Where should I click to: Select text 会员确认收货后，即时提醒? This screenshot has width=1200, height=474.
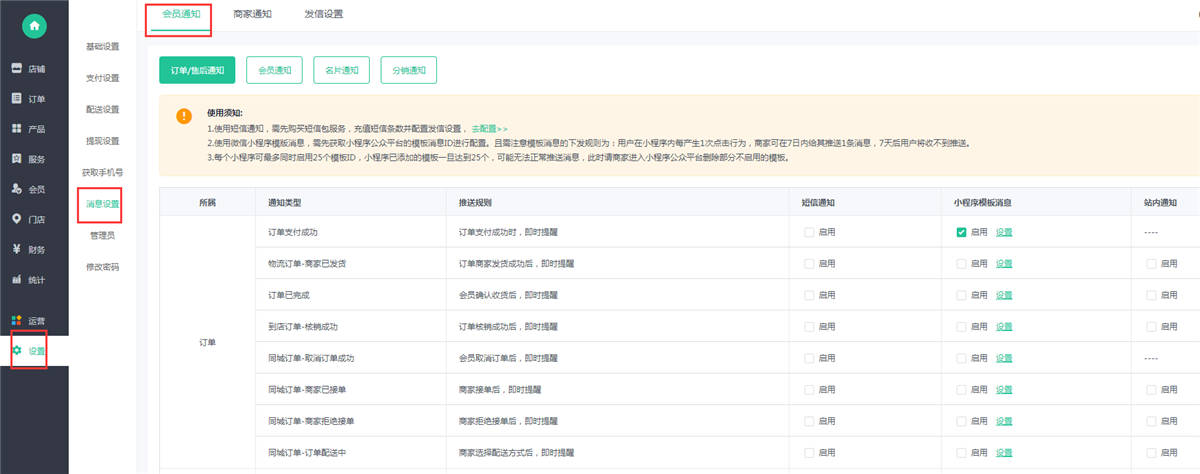point(509,295)
